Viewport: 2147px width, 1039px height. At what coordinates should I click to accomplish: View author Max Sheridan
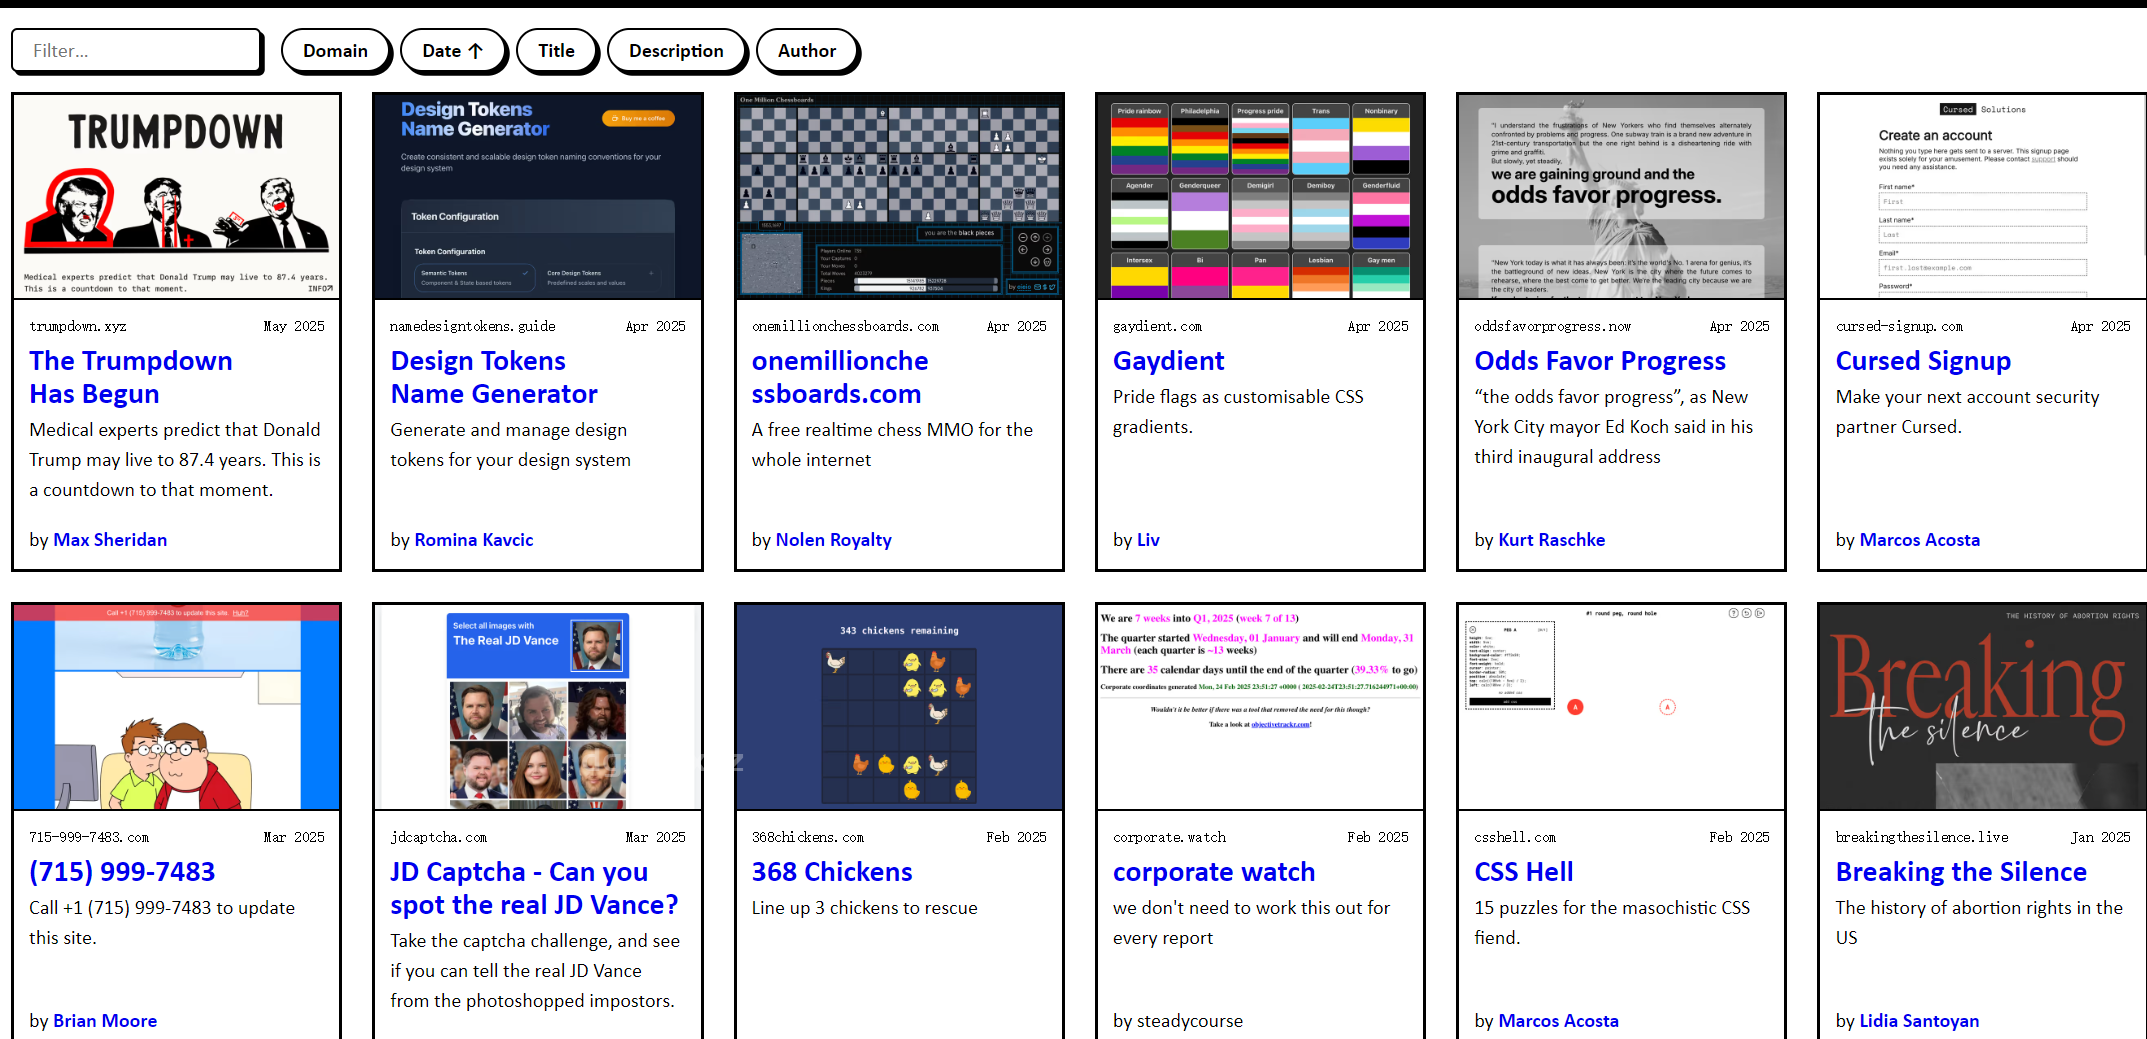click(x=110, y=540)
